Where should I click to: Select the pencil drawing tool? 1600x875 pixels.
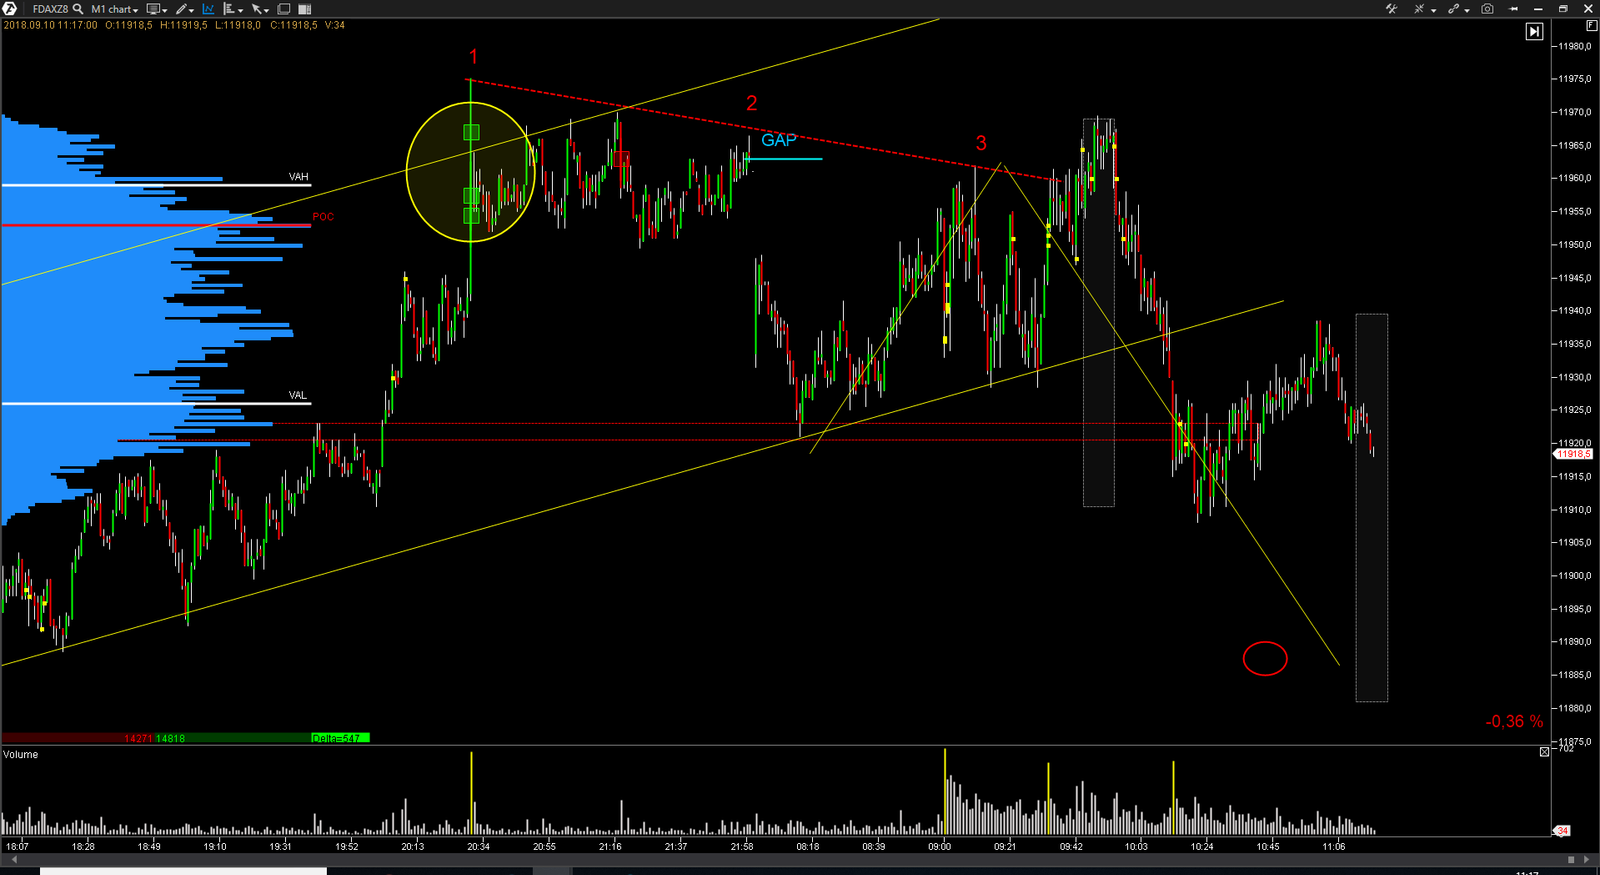[x=181, y=10]
